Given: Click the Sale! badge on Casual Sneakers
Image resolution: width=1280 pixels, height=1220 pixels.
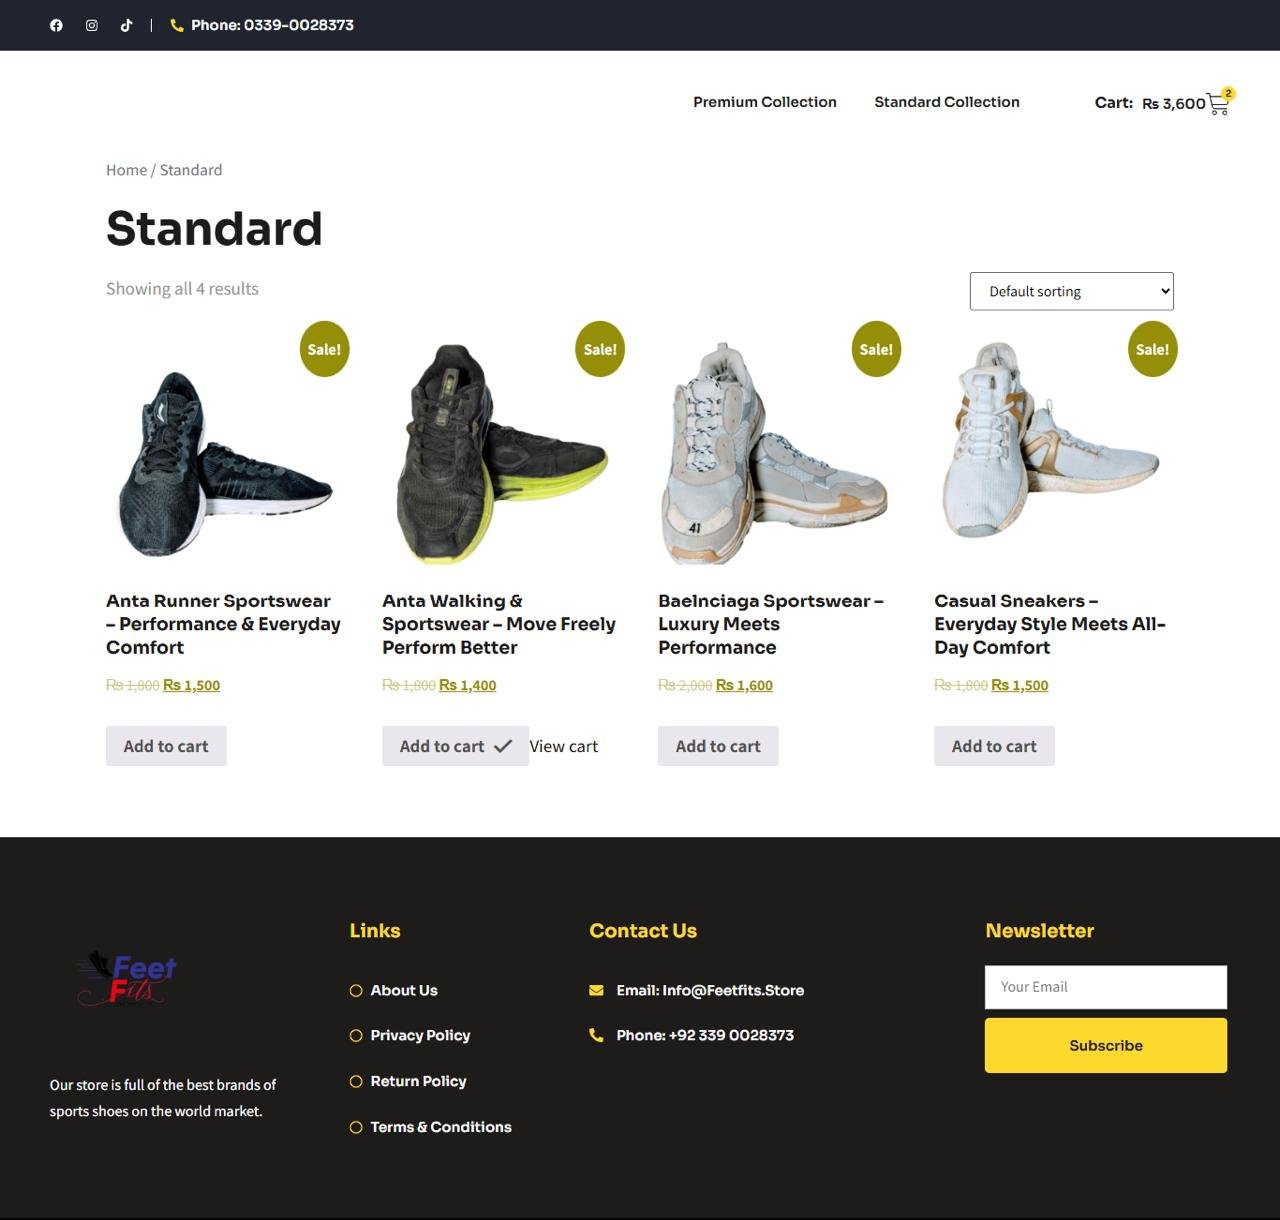Looking at the screenshot, I should point(1152,349).
